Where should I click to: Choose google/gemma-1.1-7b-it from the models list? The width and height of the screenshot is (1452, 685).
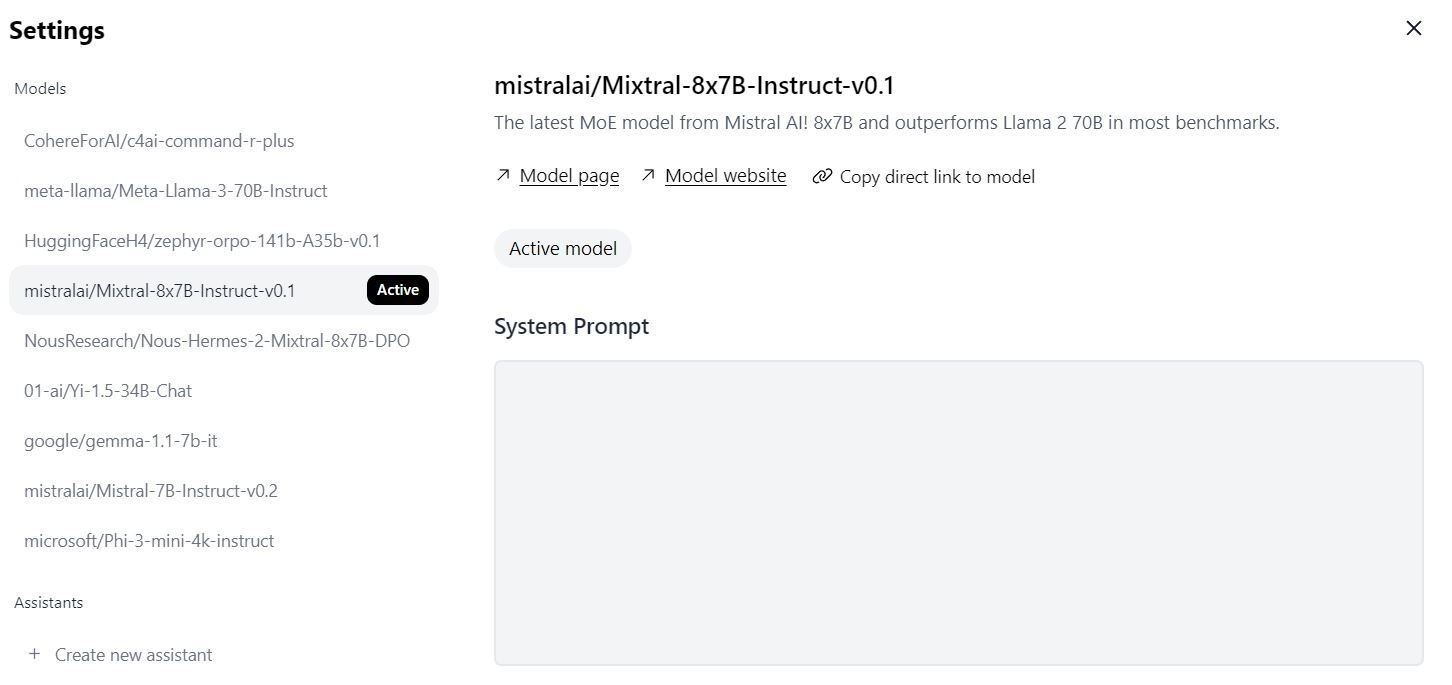[224, 441]
